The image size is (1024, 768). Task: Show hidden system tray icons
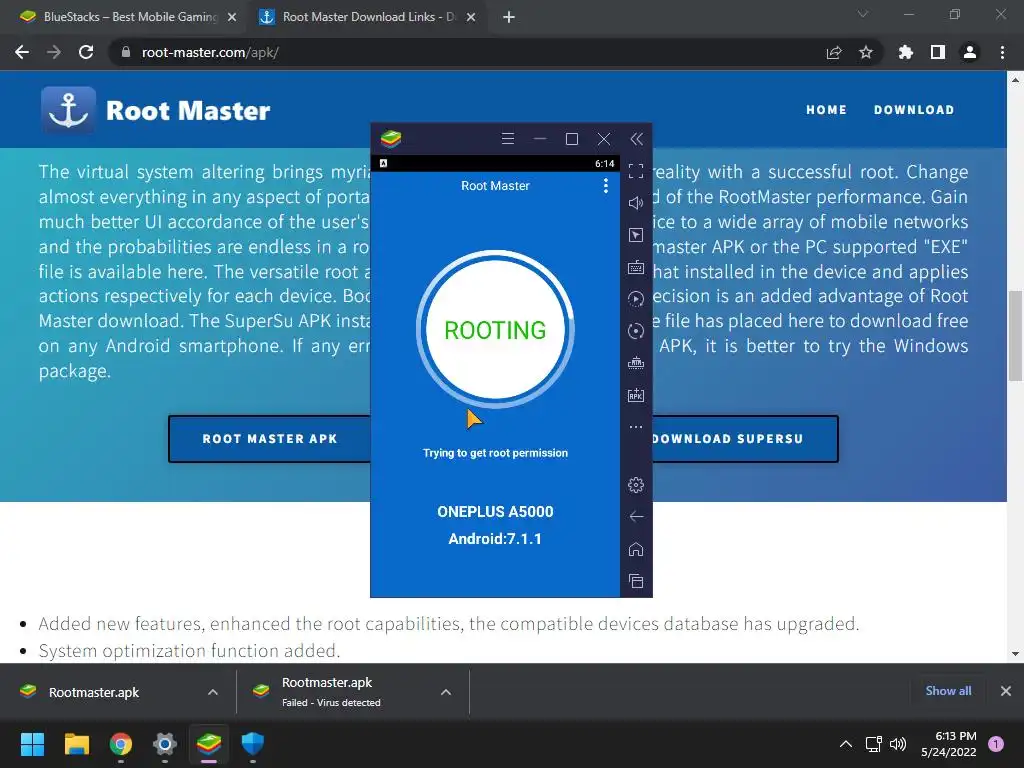846,744
